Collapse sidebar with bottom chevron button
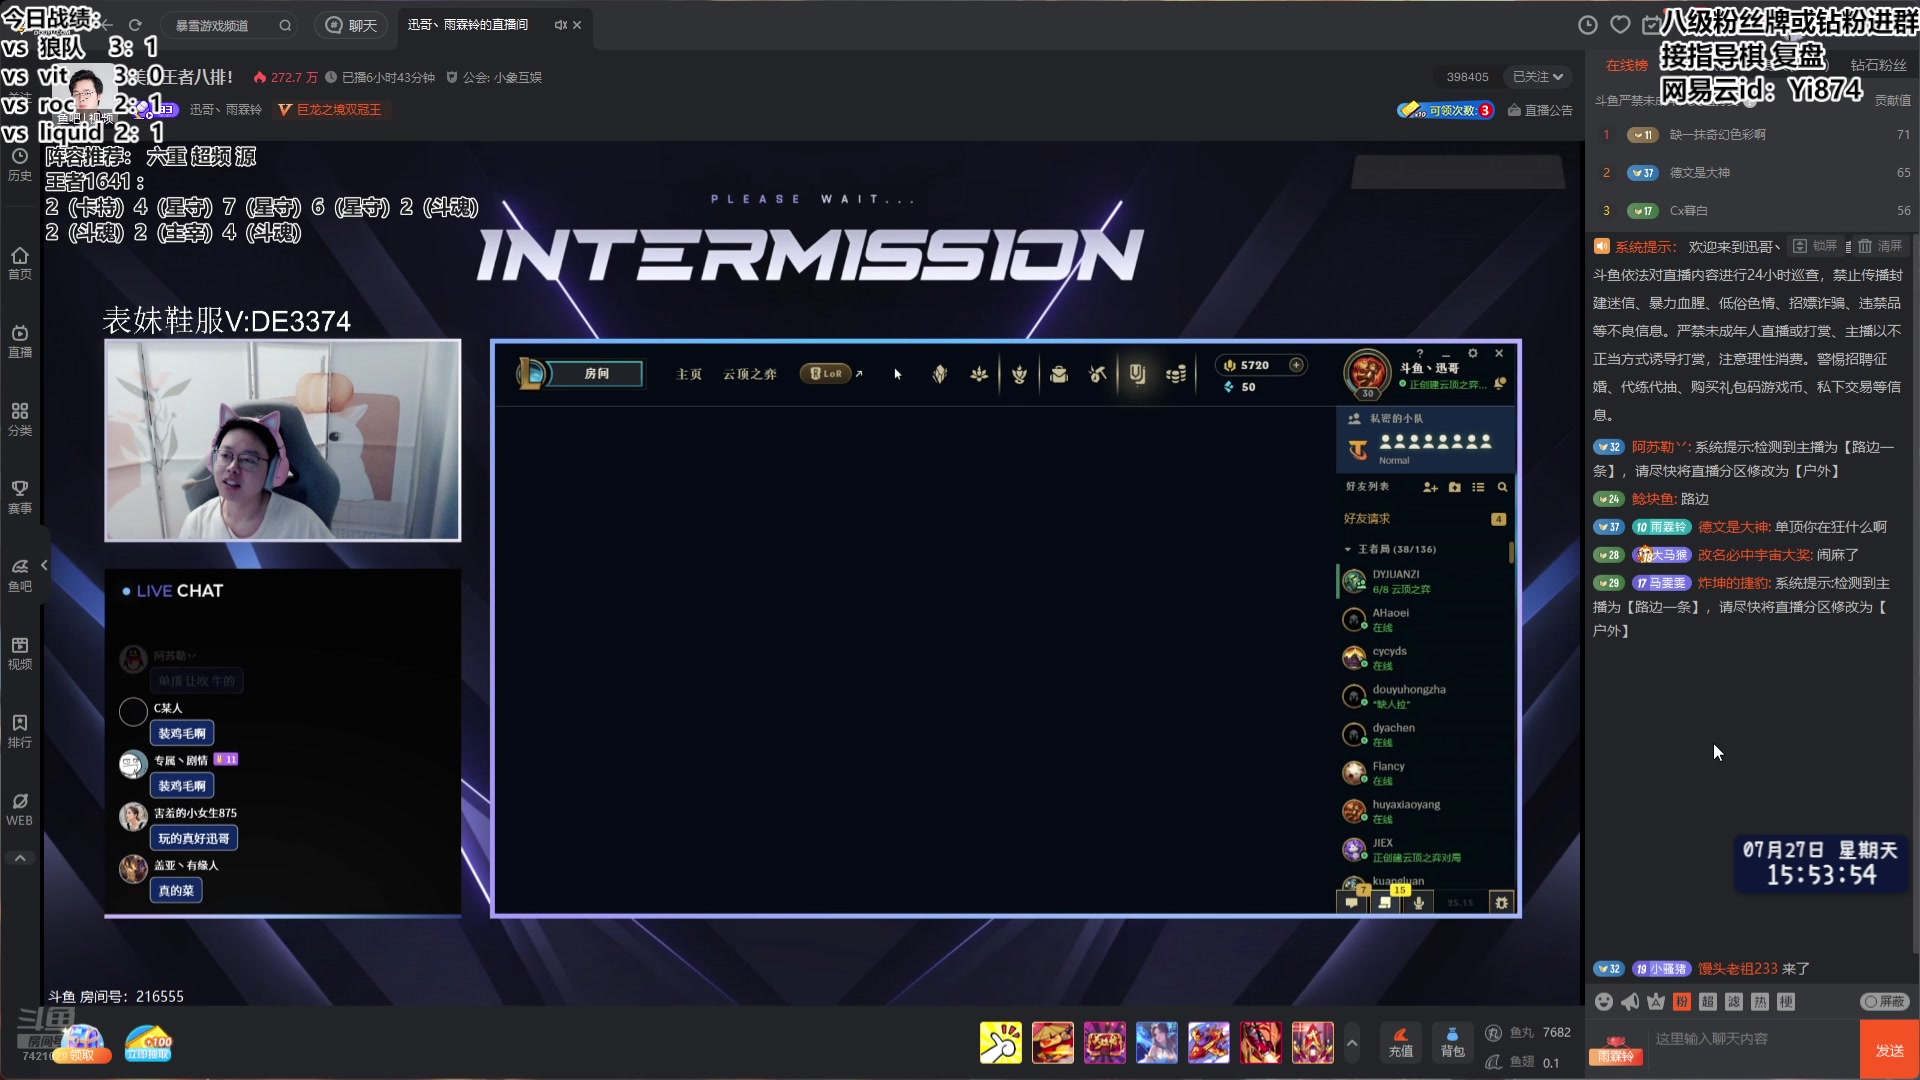Viewport: 1920px width, 1080px height. 20,858
